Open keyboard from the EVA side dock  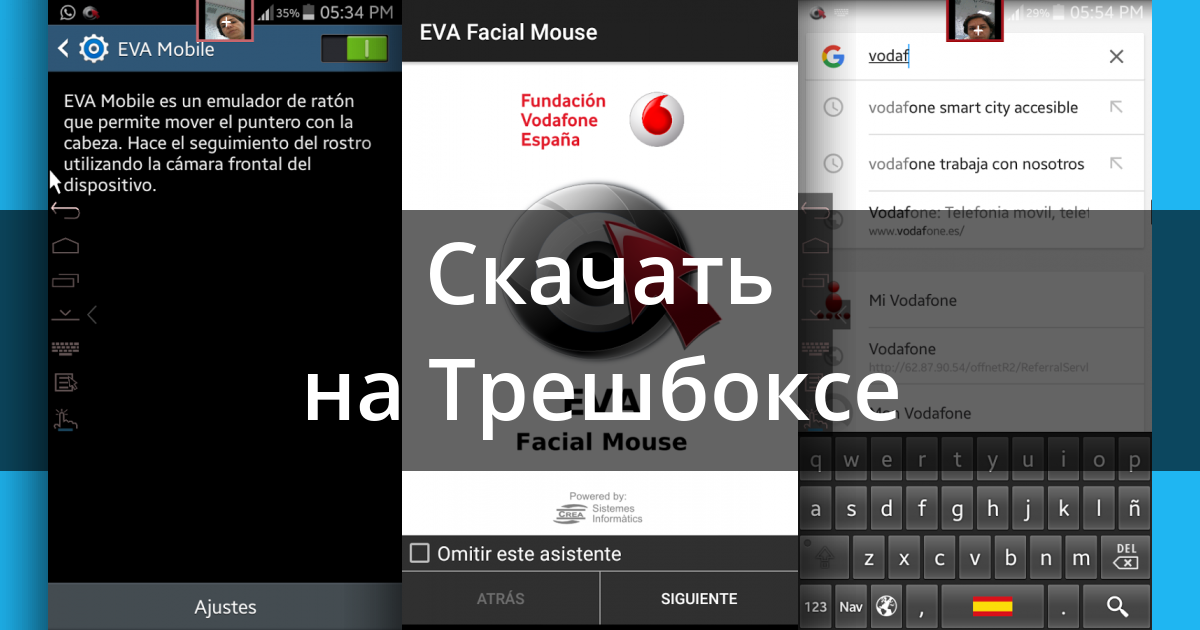pyautogui.click(x=65, y=348)
